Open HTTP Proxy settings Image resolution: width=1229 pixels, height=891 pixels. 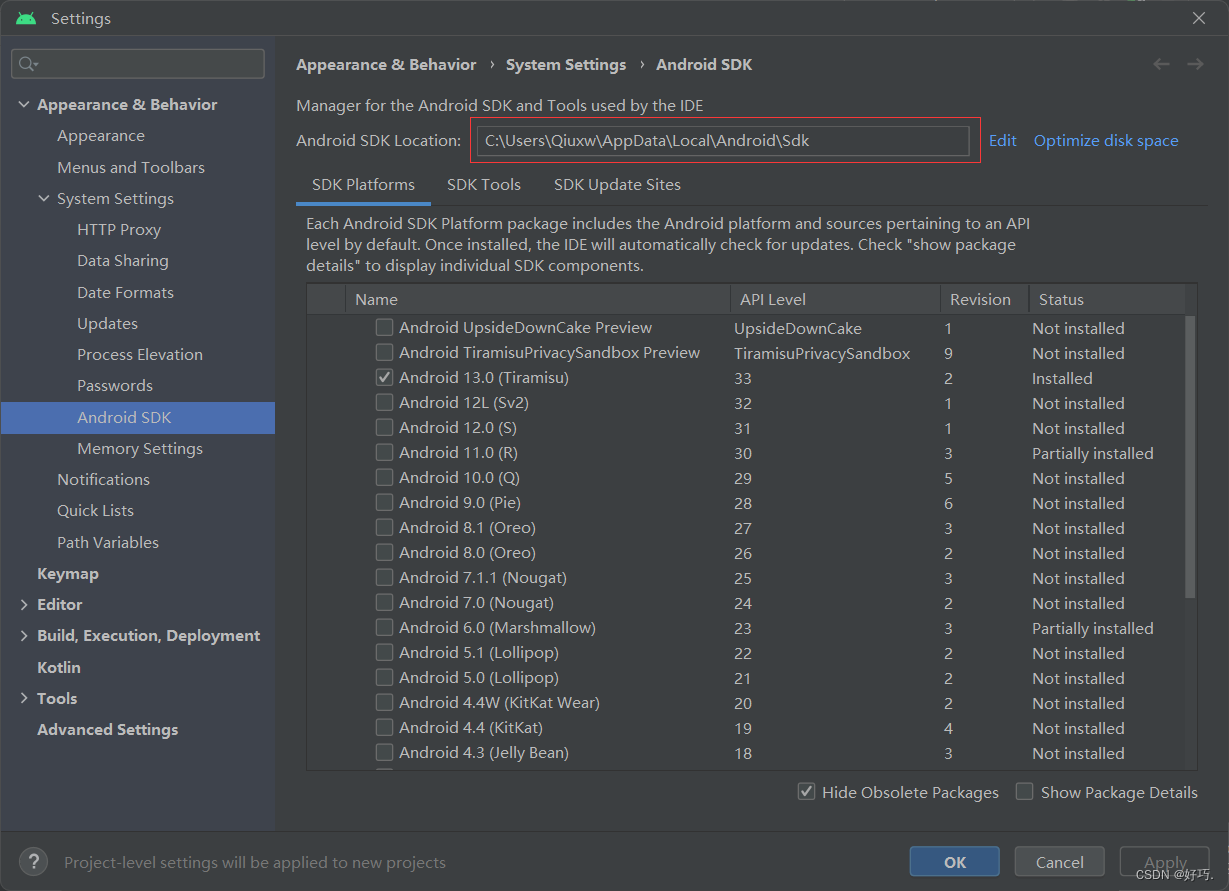click(x=119, y=229)
